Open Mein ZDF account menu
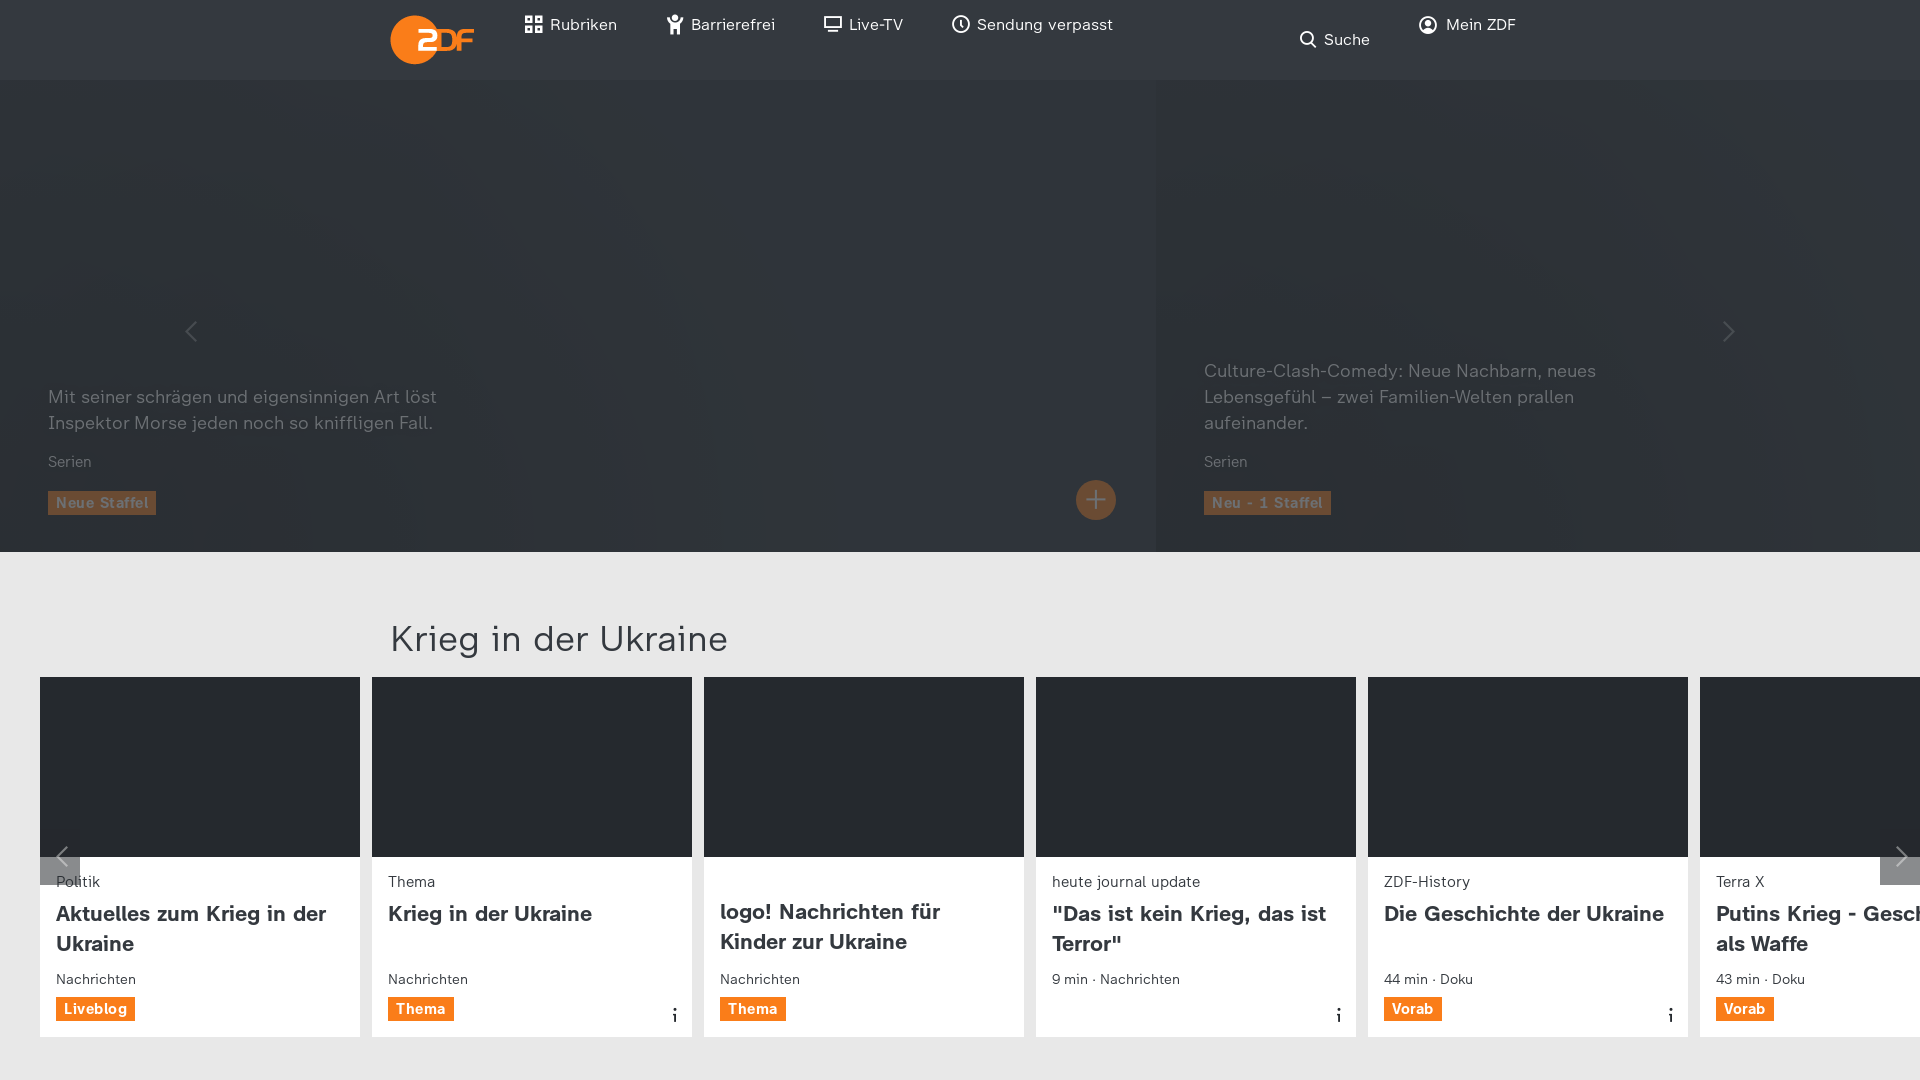This screenshot has height=1080, width=1920. tap(1467, 25)
